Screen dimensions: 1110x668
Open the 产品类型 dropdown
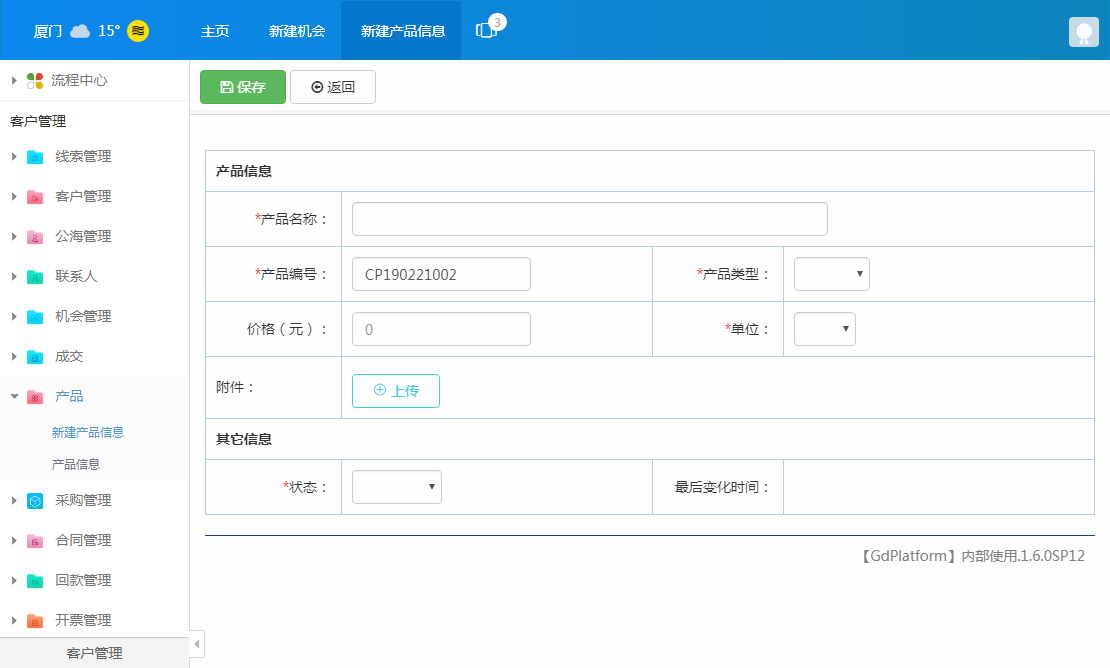pos(831,274)
